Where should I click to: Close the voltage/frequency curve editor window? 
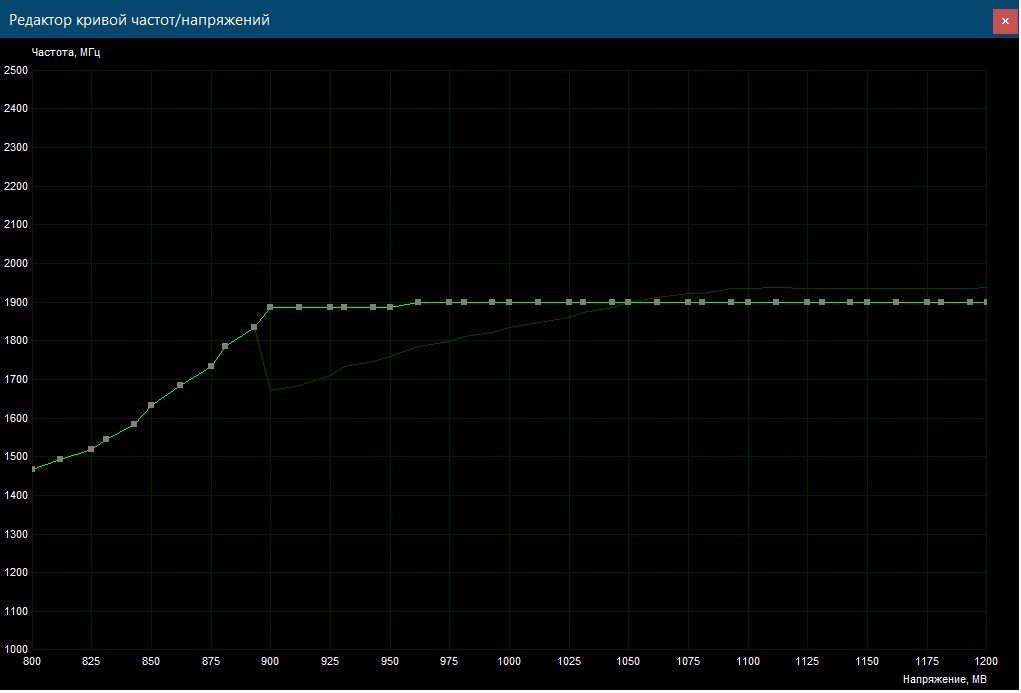pyautogui.click(x=1003, y=20)
